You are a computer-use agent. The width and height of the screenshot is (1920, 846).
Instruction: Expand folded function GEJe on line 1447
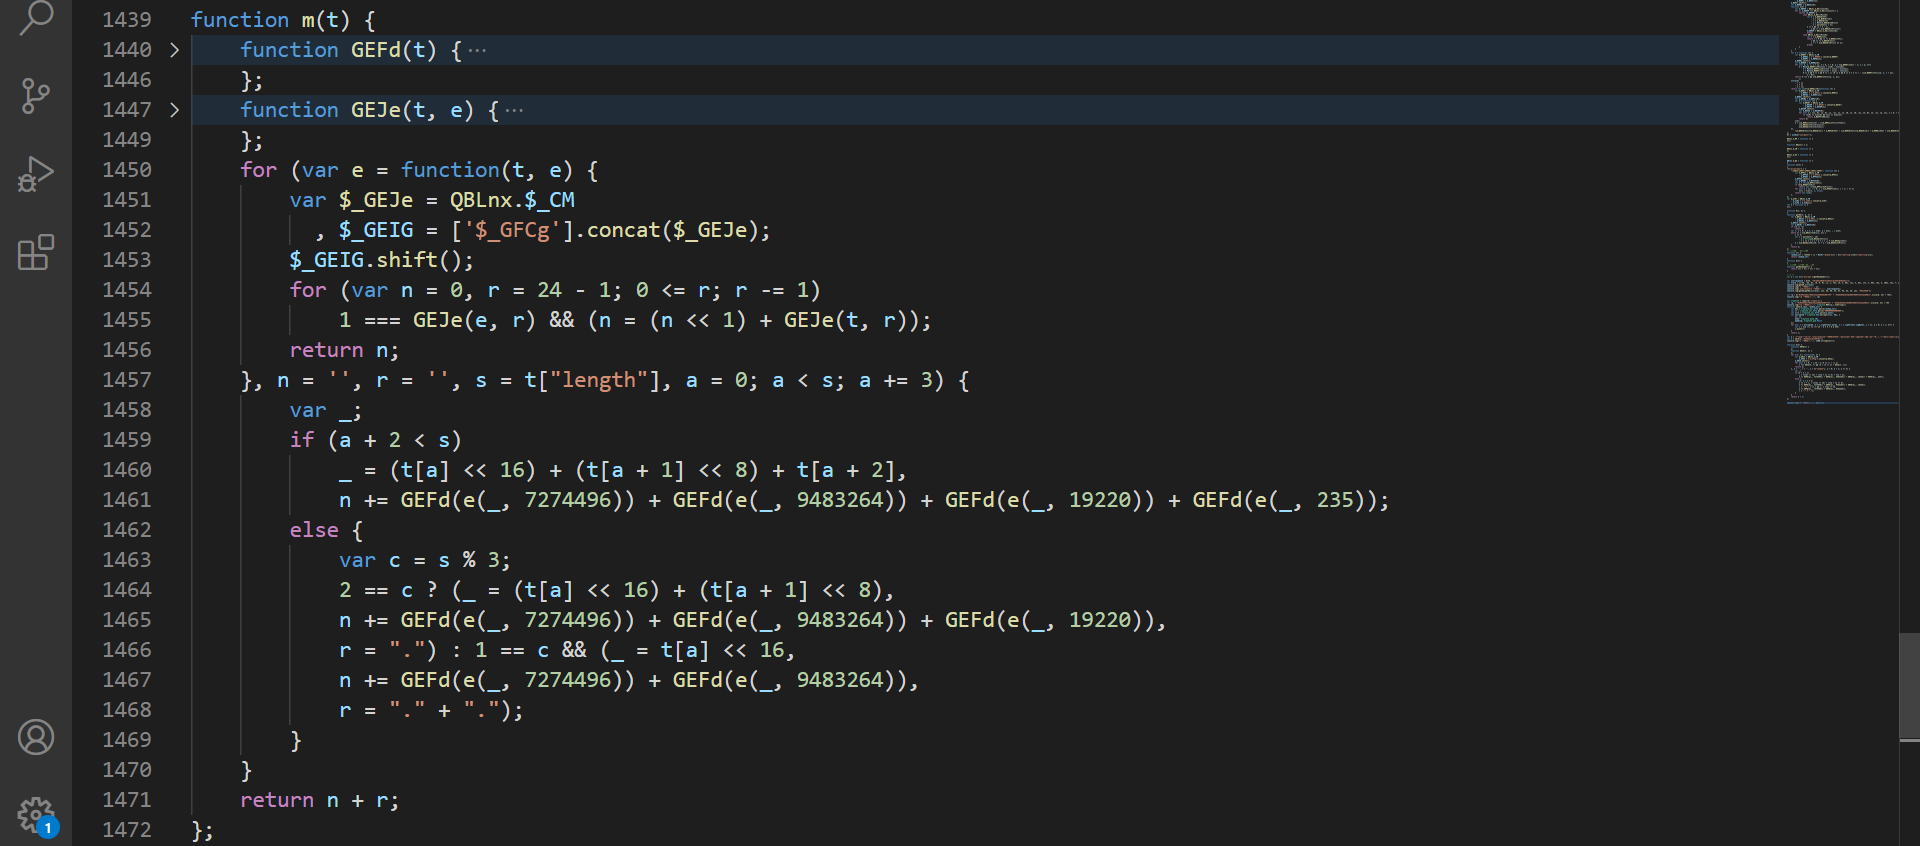tap(175, 110)
